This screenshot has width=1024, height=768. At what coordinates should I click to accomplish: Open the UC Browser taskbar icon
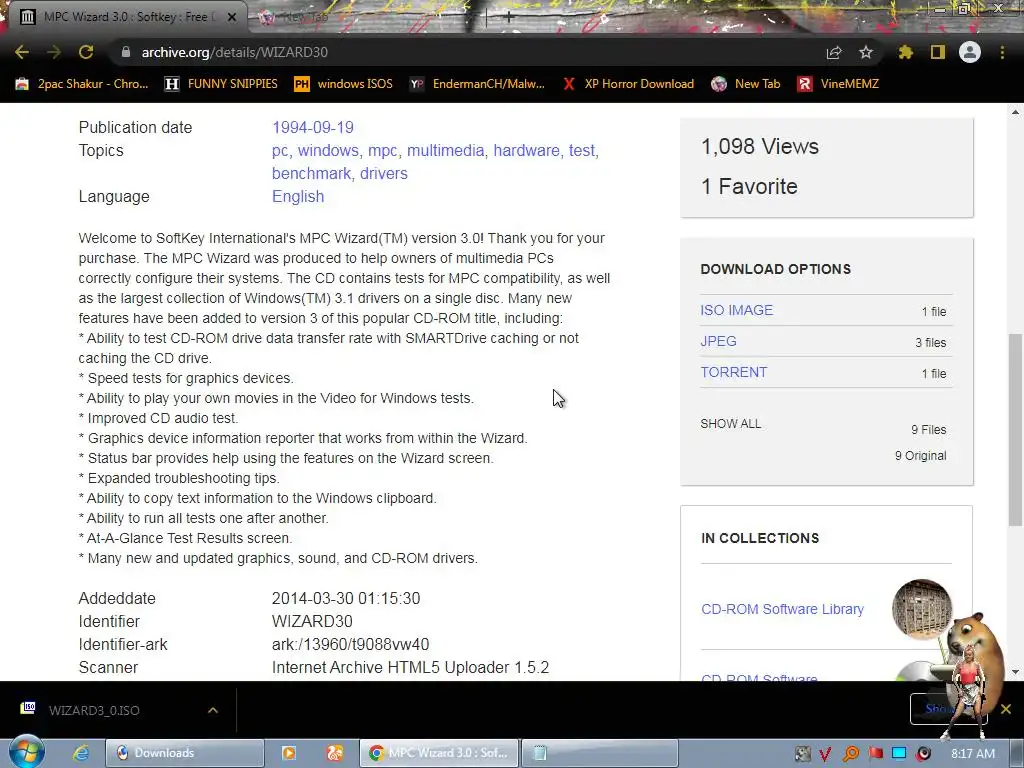pyautogui.click(x=335, y=753)
